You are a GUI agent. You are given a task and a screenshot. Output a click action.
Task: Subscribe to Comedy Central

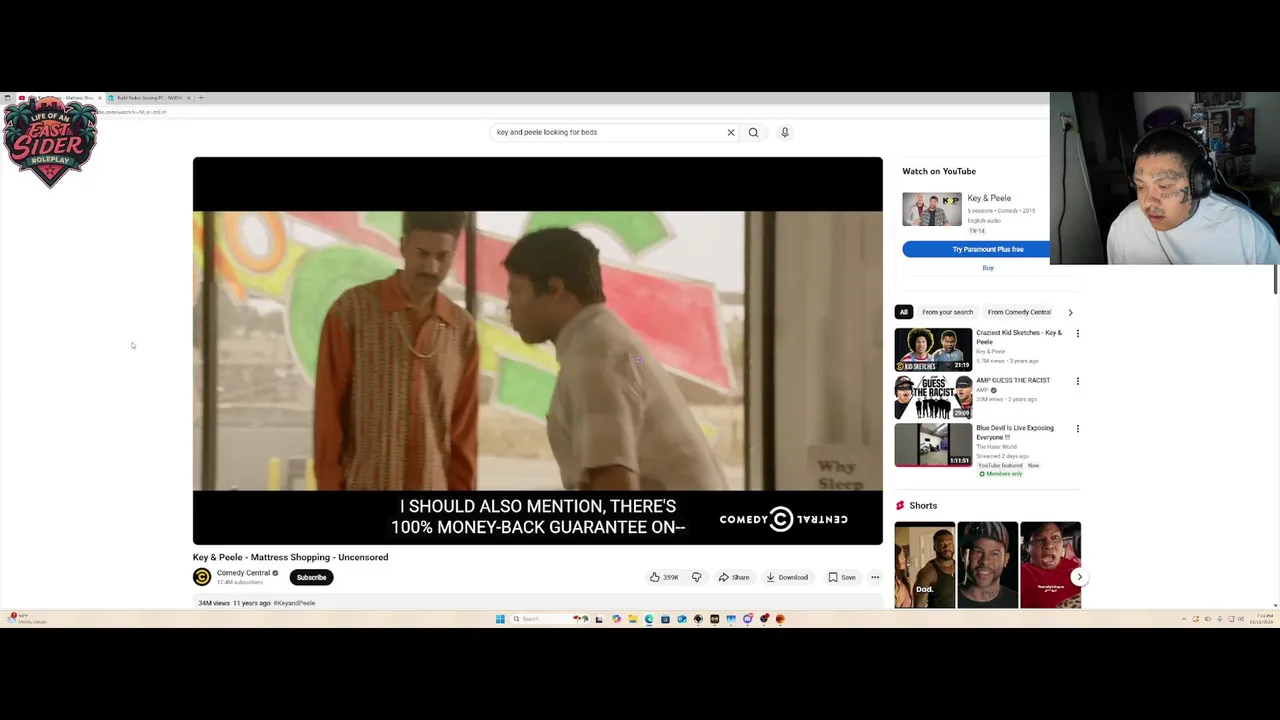tap(311, 577)
